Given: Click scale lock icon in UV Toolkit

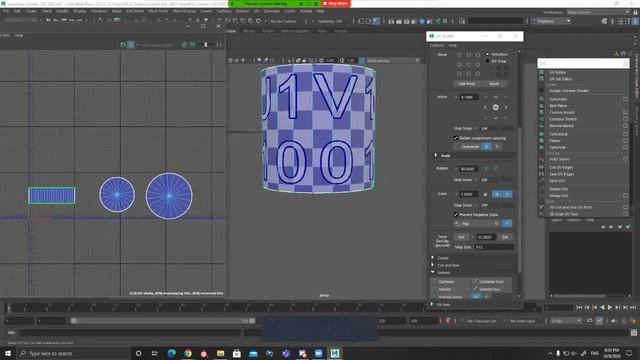Looking at the screenshot, I should (485, 194).
